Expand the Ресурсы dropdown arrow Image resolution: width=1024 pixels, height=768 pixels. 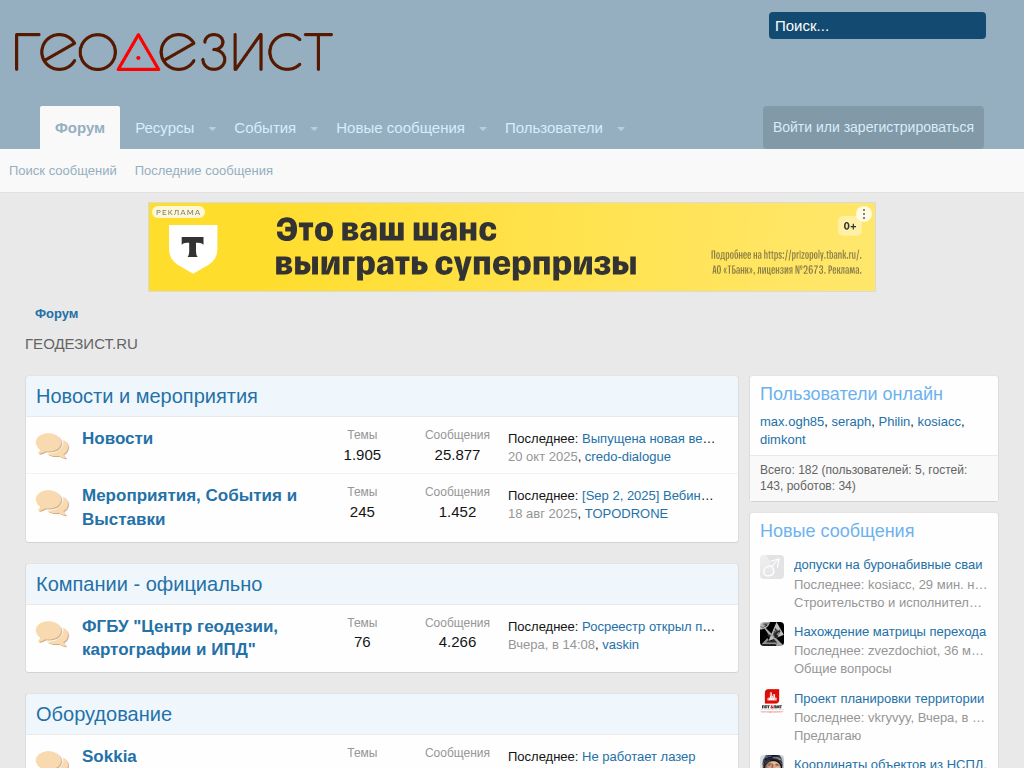click(213, 129)
